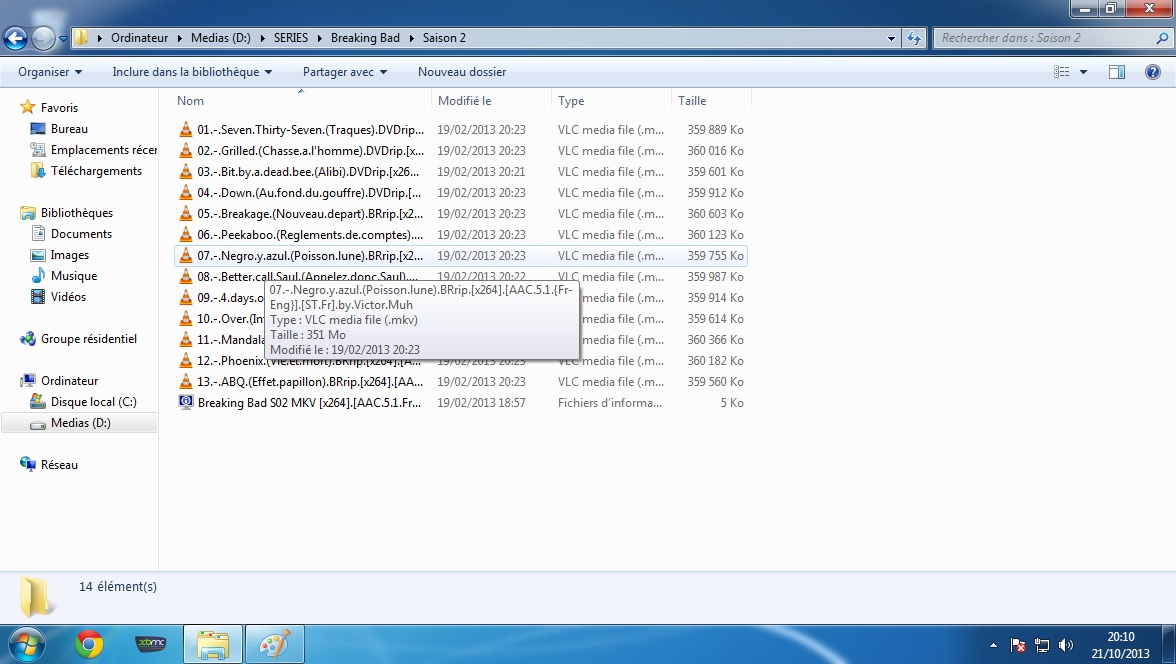This screenshot has height=664, width=1176.
Task: Select Groupe résidentiel in the sidebar
Action: point(88,339)
